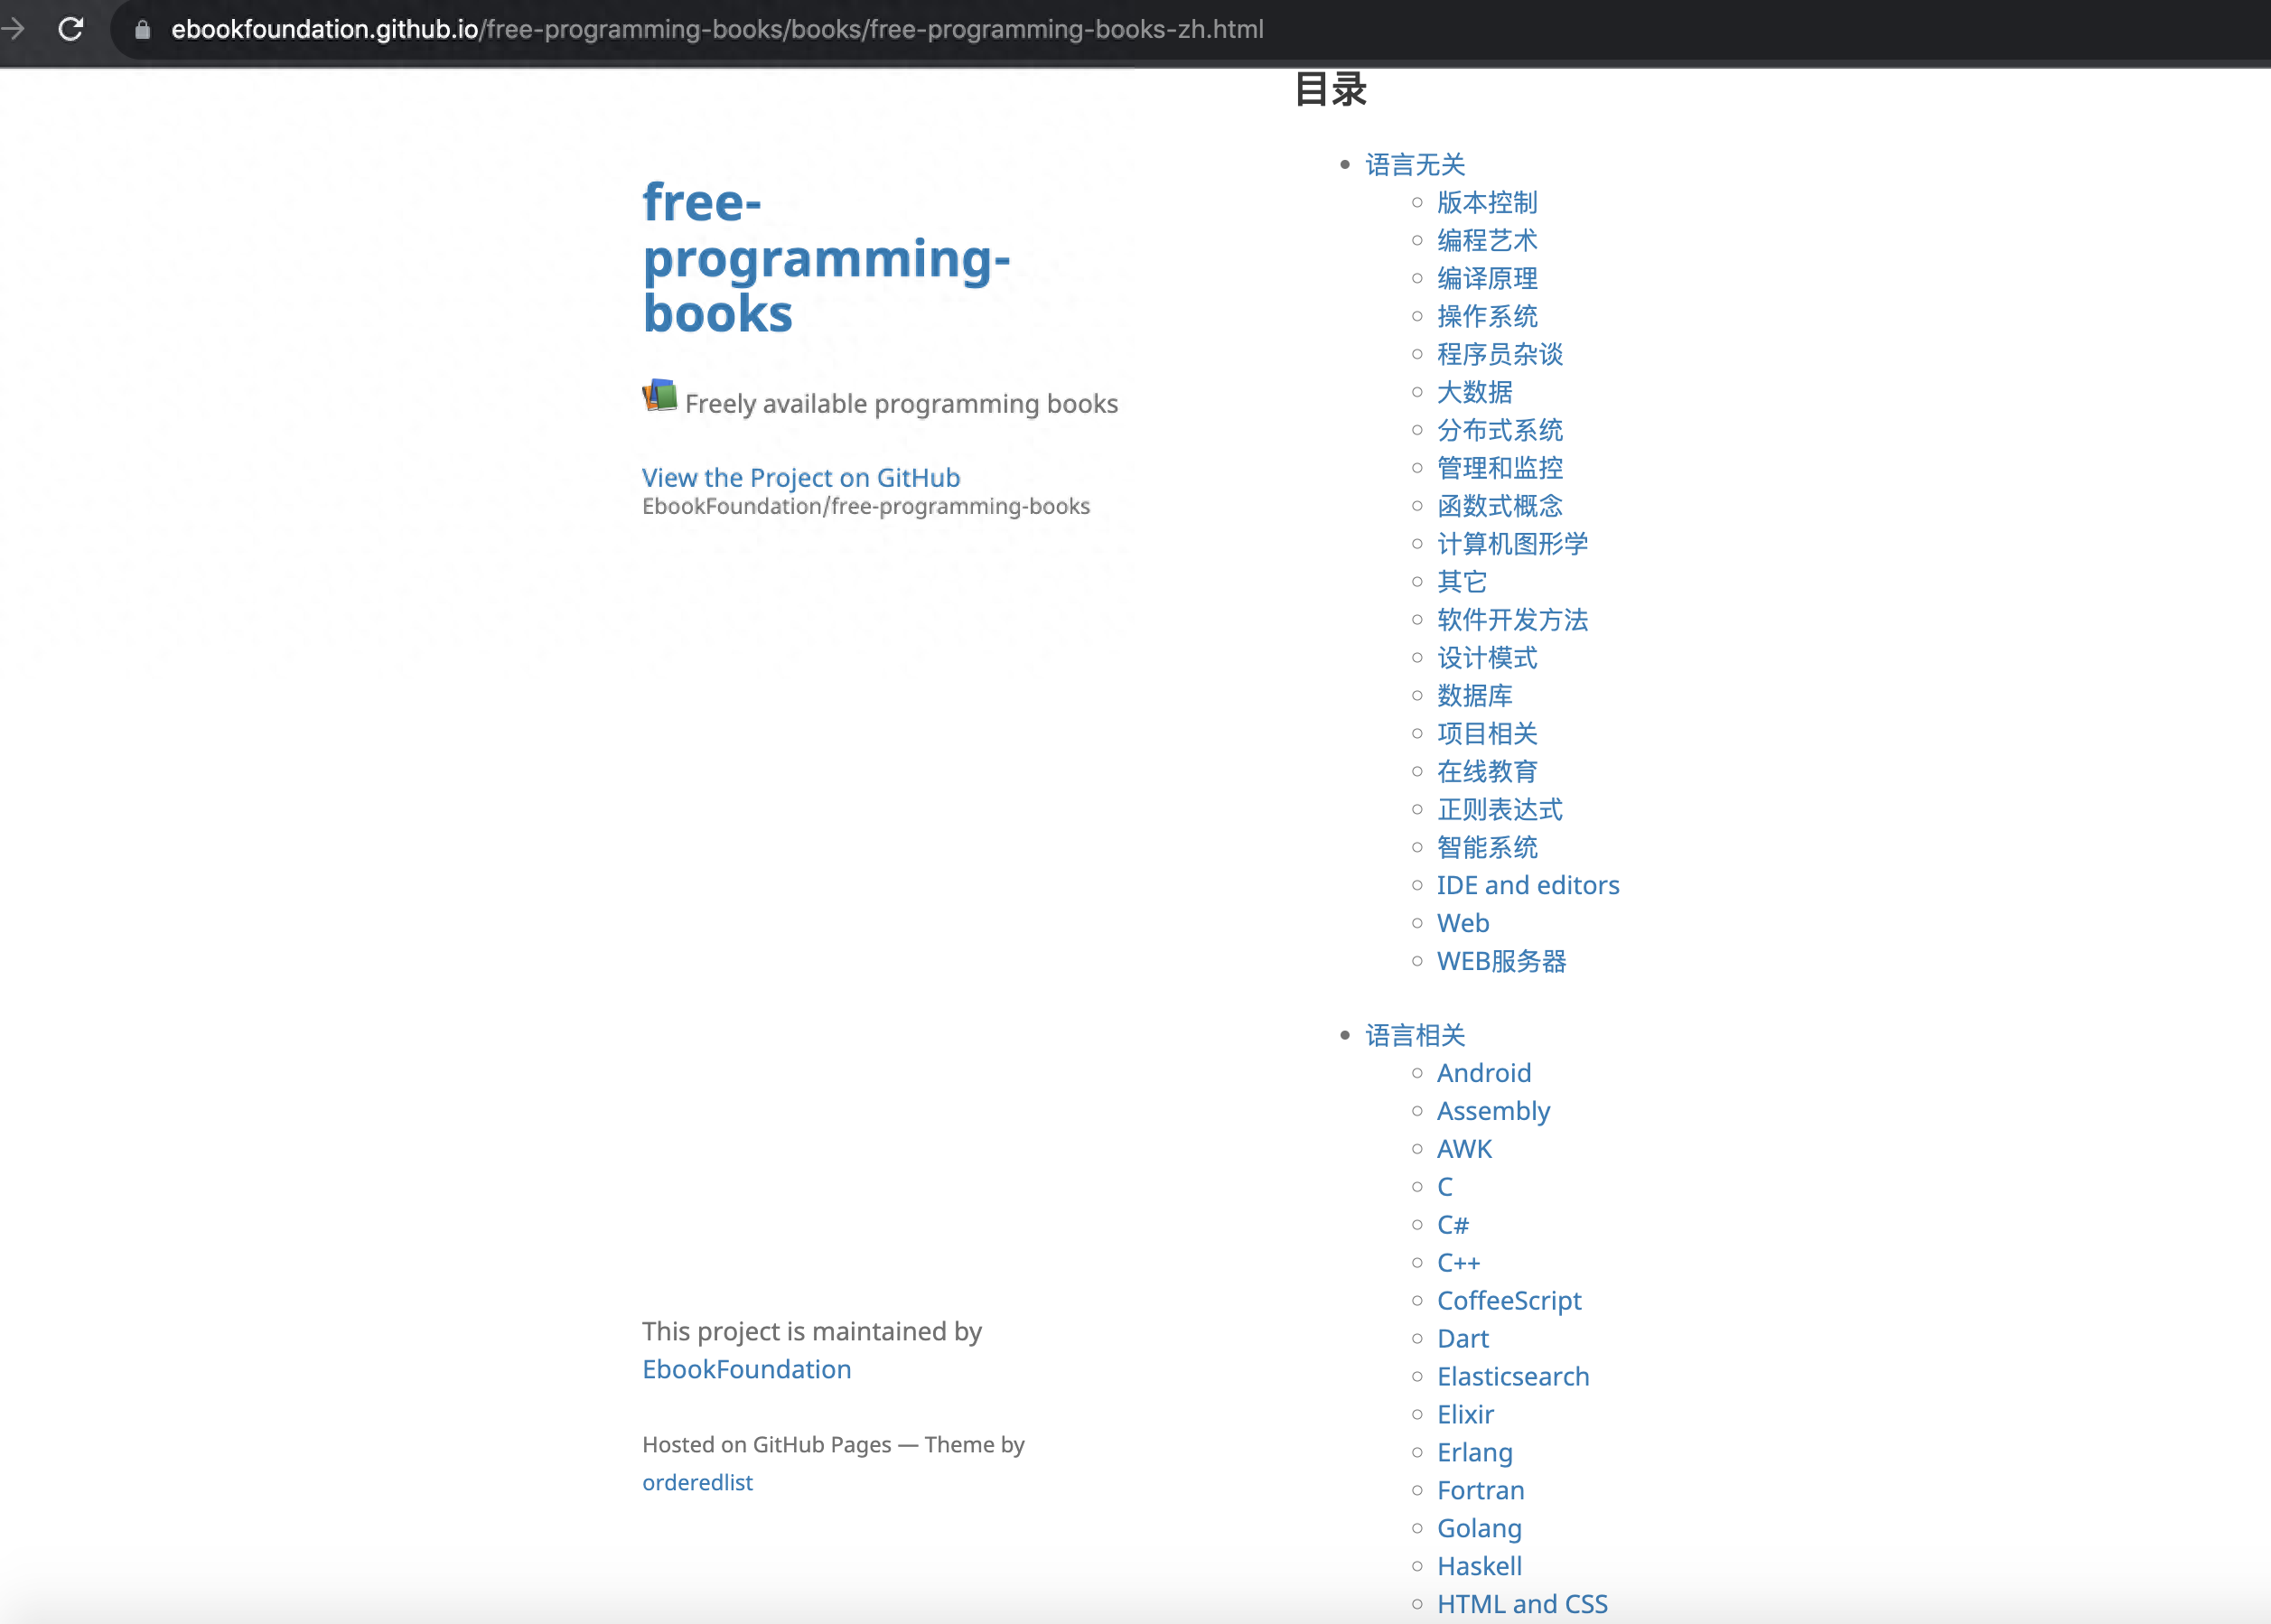
Task: Click the 在线教育 link
Action: pos(1487,772)
